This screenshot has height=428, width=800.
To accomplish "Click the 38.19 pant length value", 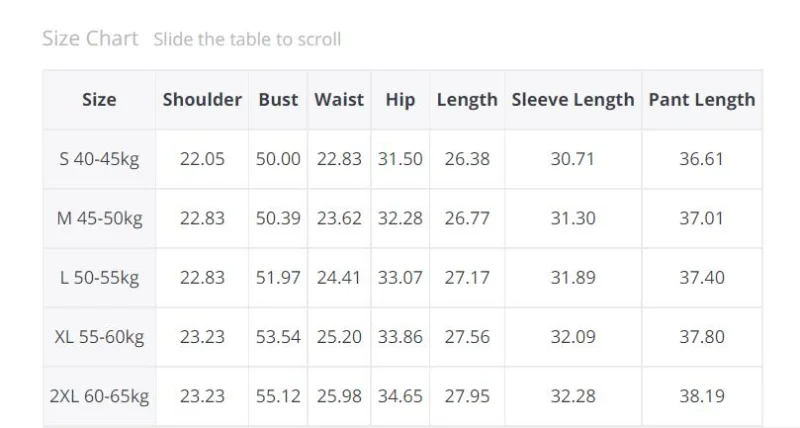I will (x=702, y=397).
